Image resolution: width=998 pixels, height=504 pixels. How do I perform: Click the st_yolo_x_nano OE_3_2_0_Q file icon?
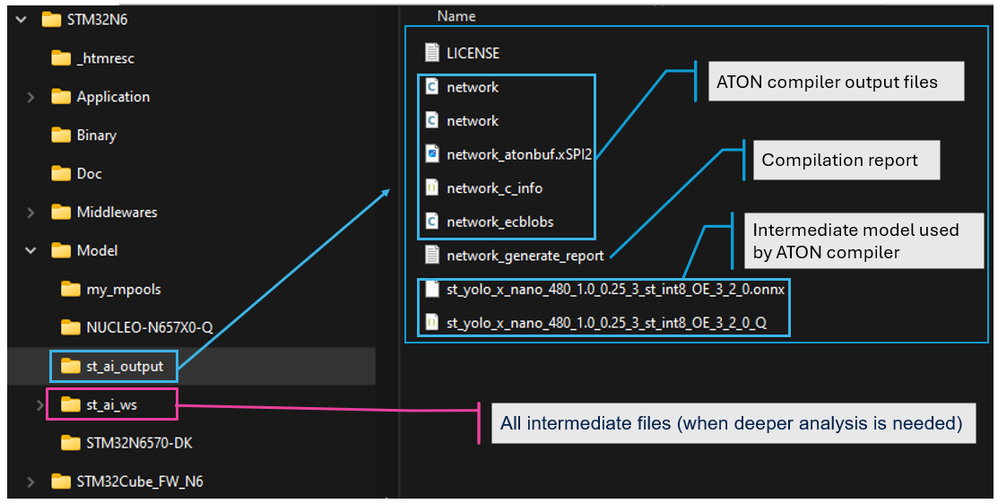click(x=432, y=323)
